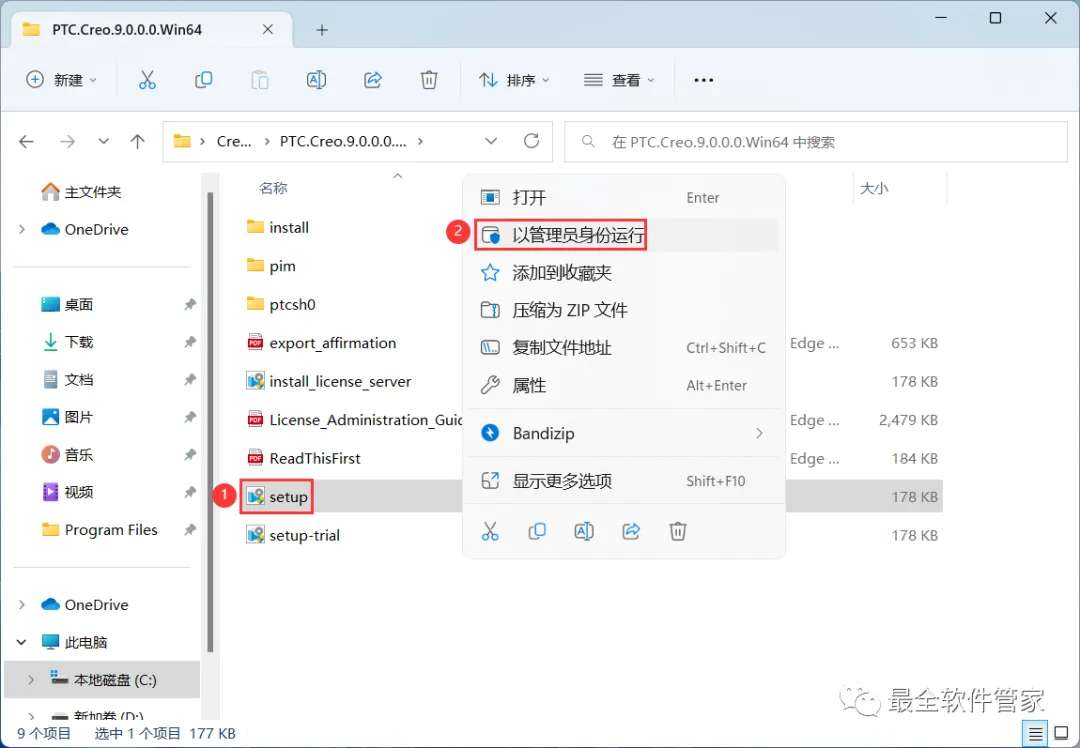
Task: Open 音乐 in the sidebar
Action: coord(67,455)
